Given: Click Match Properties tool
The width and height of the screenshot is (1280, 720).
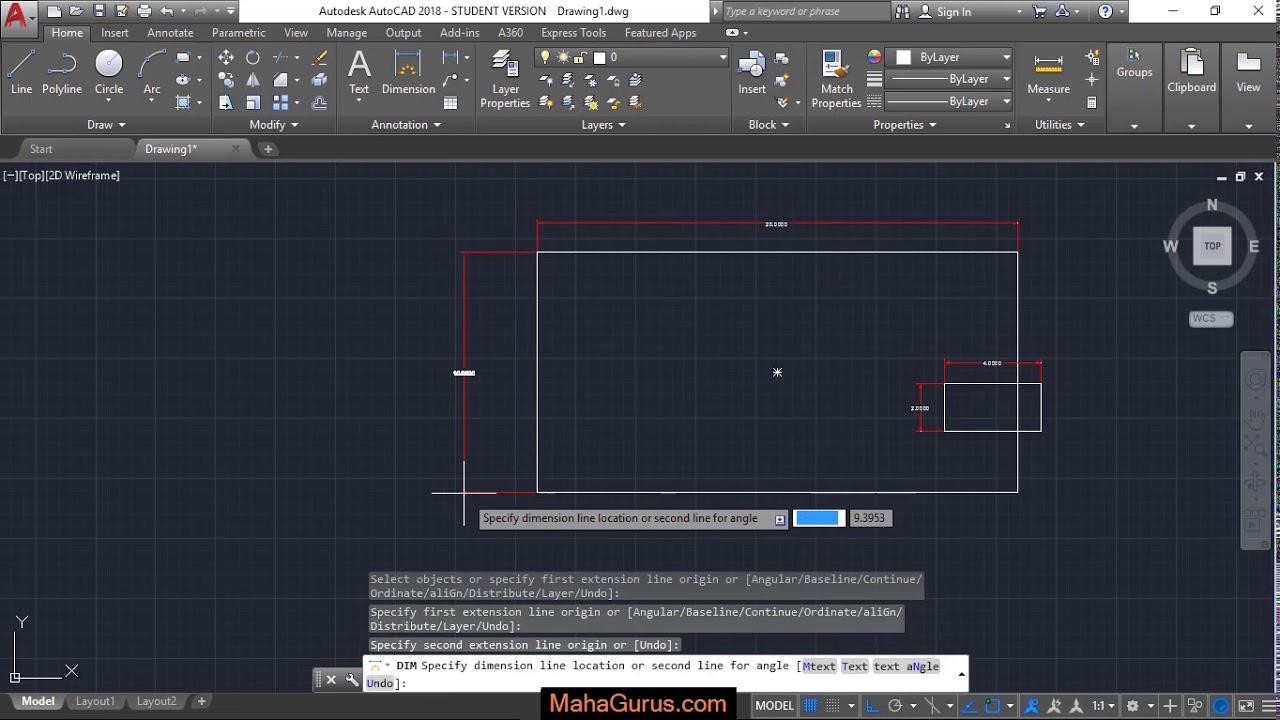Looking at the screenshot, I should (x=837, y=79).
